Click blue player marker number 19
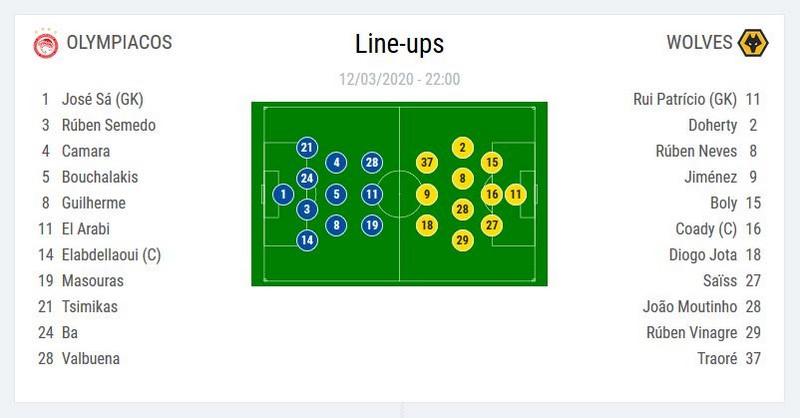 point(372,225)
